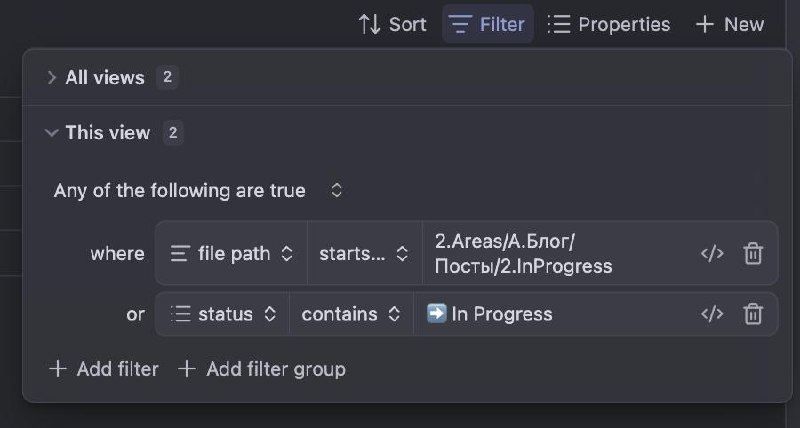800x428 pixels.
Task: Open the 'contains' operator dropdown
Action: point(351,314)
